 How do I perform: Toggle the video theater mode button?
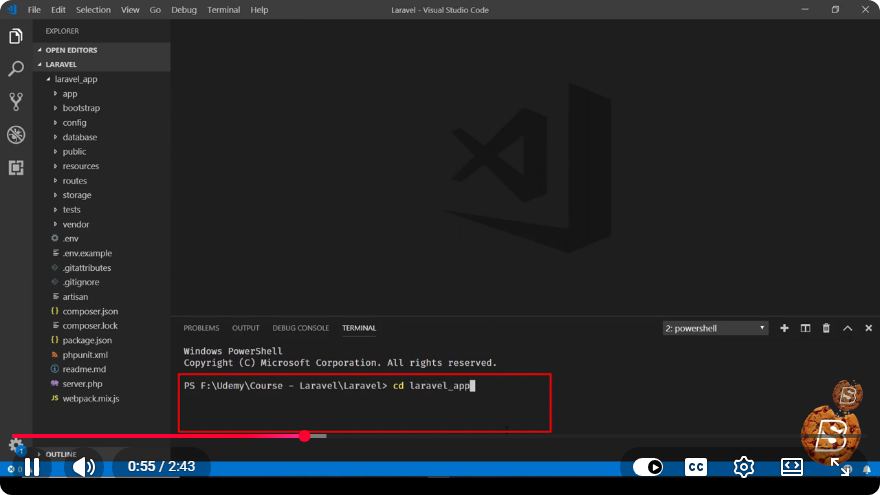point(791,466)
